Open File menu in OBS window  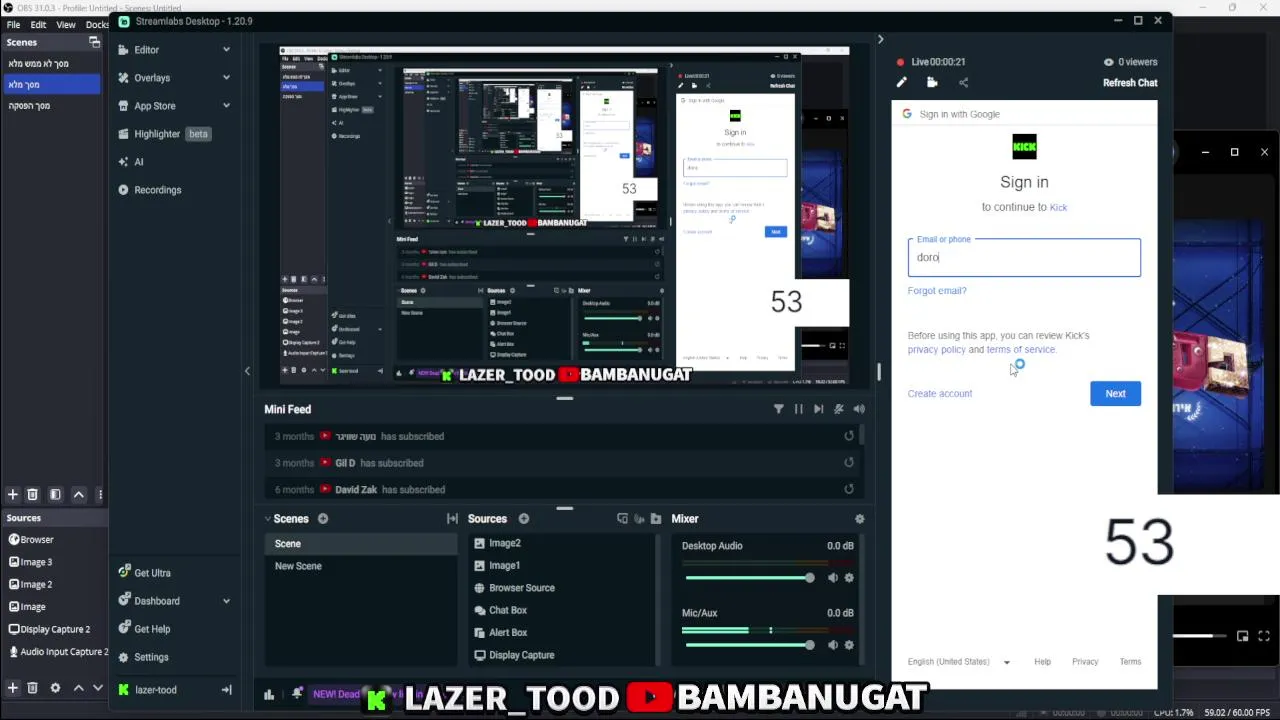[14, 24]
